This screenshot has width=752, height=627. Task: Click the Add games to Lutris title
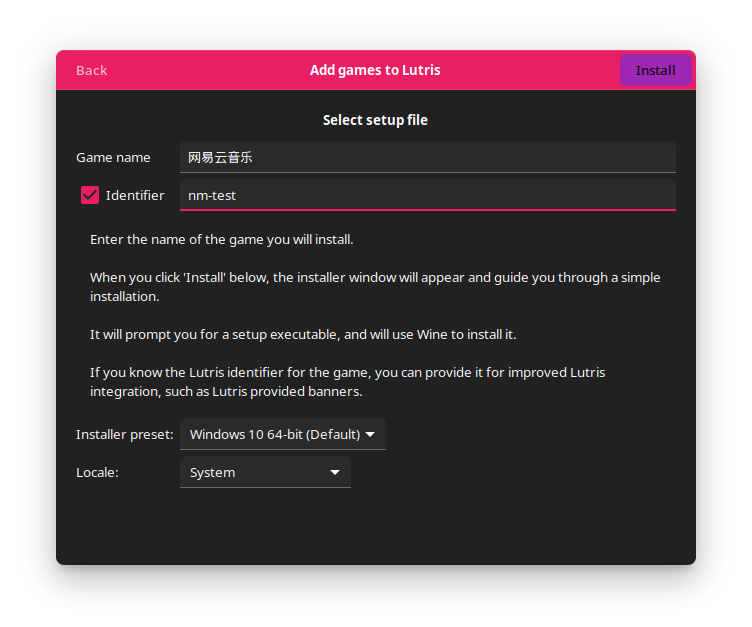pyautogui.click(x=375, y=70)
